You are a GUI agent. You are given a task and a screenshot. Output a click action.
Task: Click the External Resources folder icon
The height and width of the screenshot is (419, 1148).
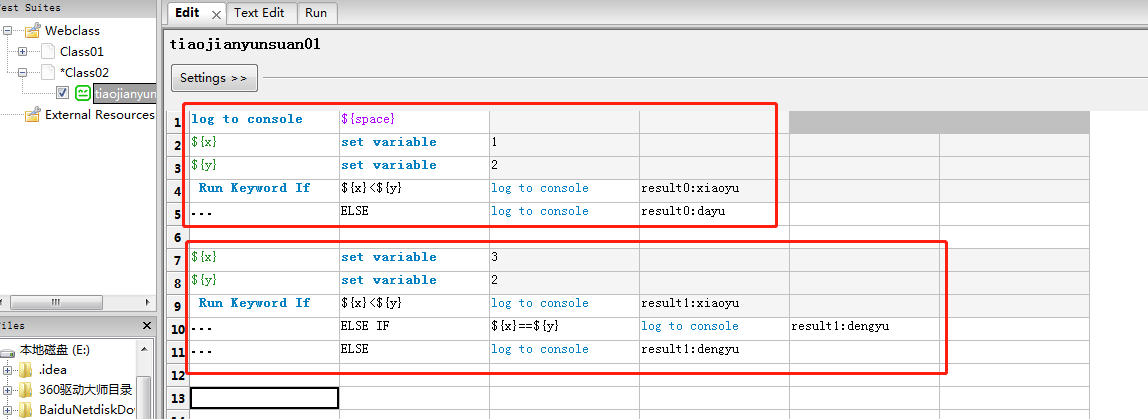(x=32, y=114)
